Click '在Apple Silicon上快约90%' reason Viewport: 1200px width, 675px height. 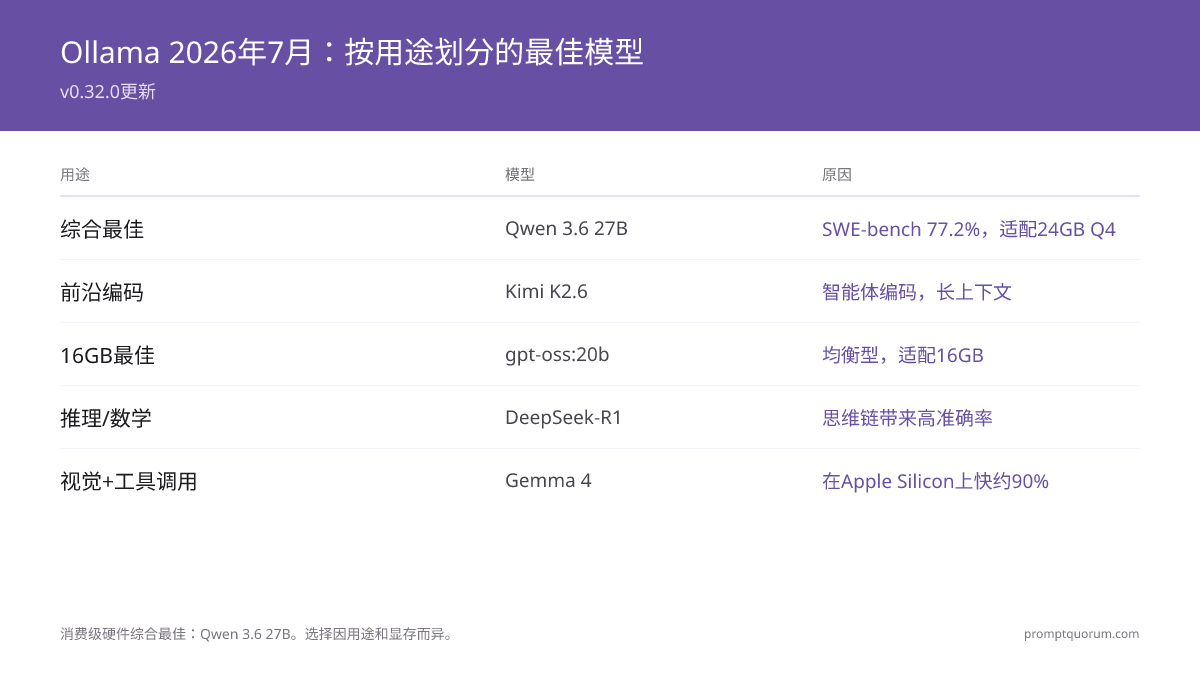click(935, 481)
